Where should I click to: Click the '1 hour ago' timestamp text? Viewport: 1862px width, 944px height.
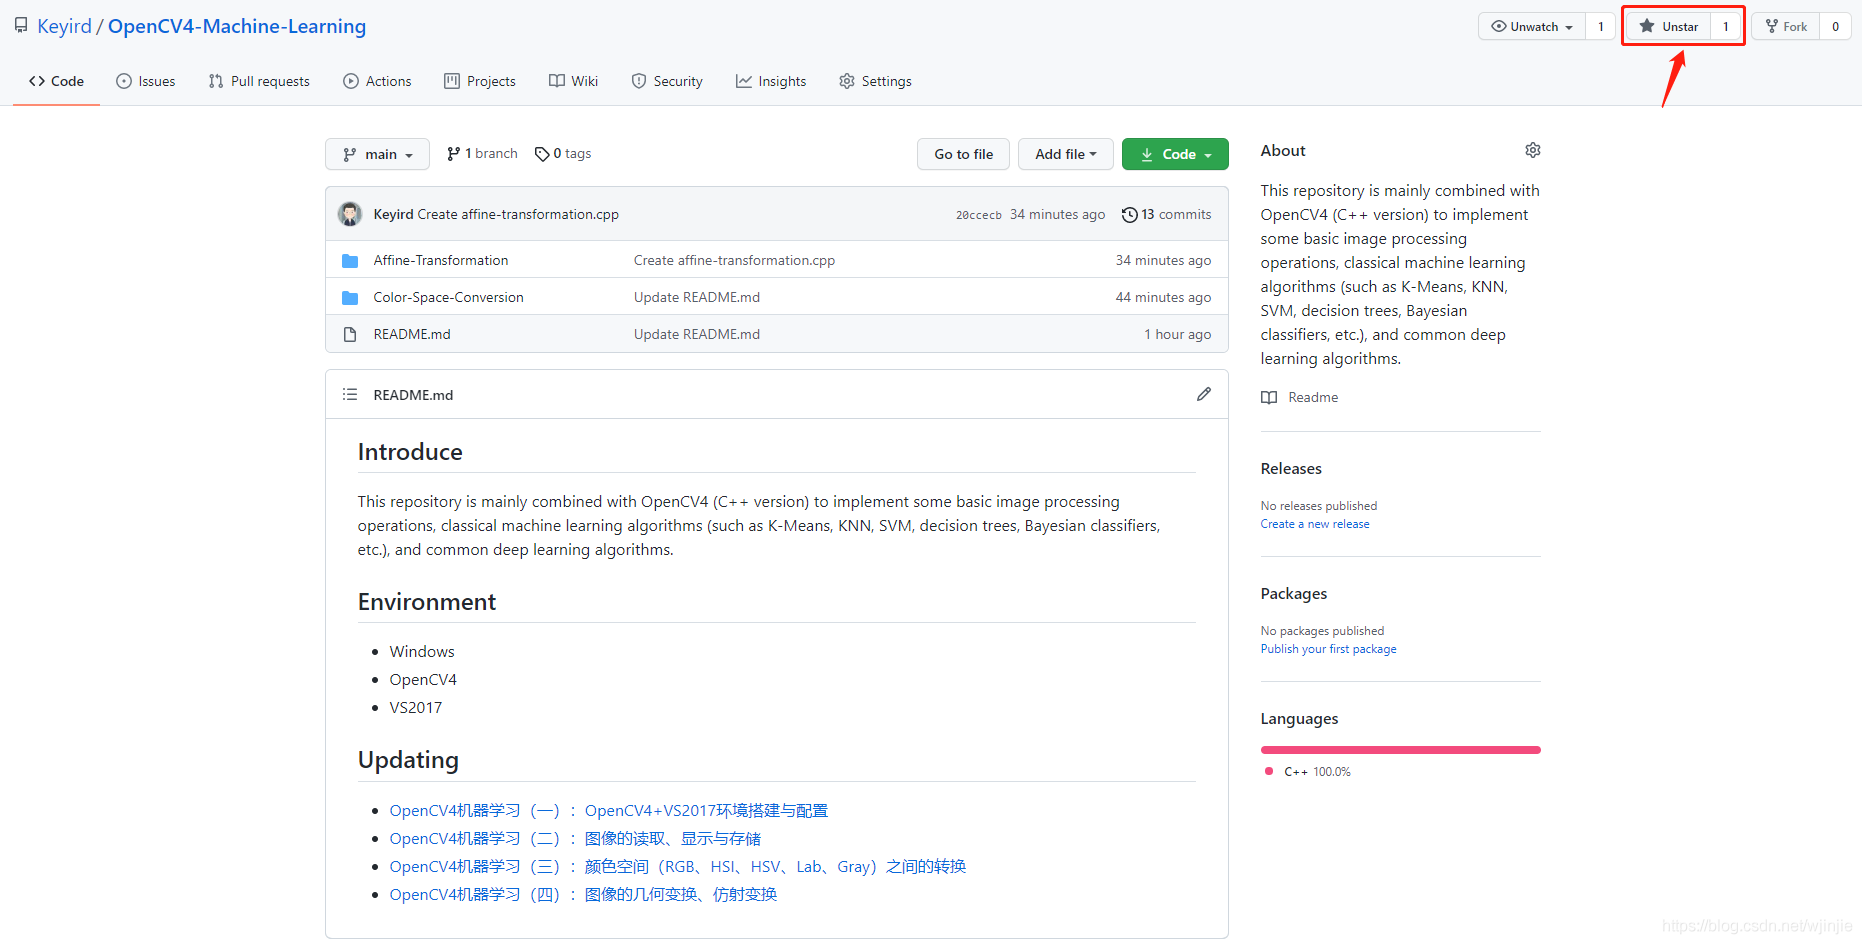pyautogui.click(x=1177, y=334)
